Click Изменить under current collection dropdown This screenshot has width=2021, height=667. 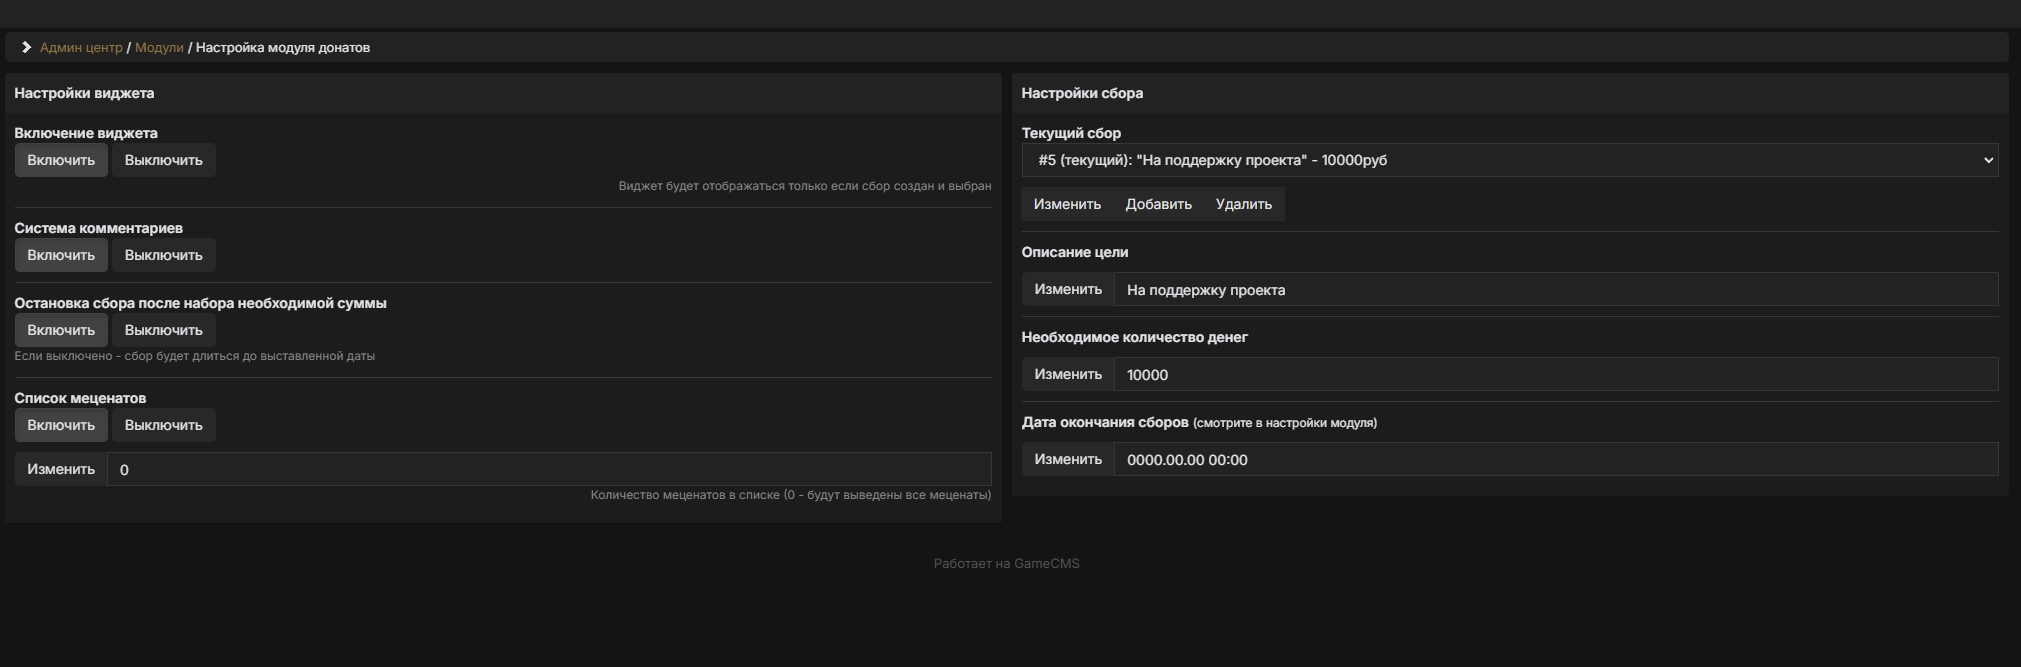1067,204
